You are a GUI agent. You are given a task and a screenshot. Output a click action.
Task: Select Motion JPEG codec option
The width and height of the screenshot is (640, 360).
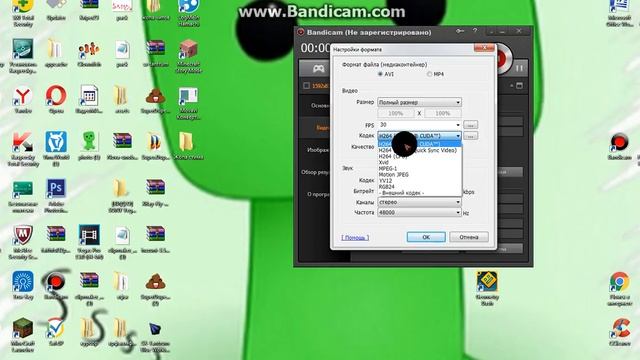(x=419, y=175)
